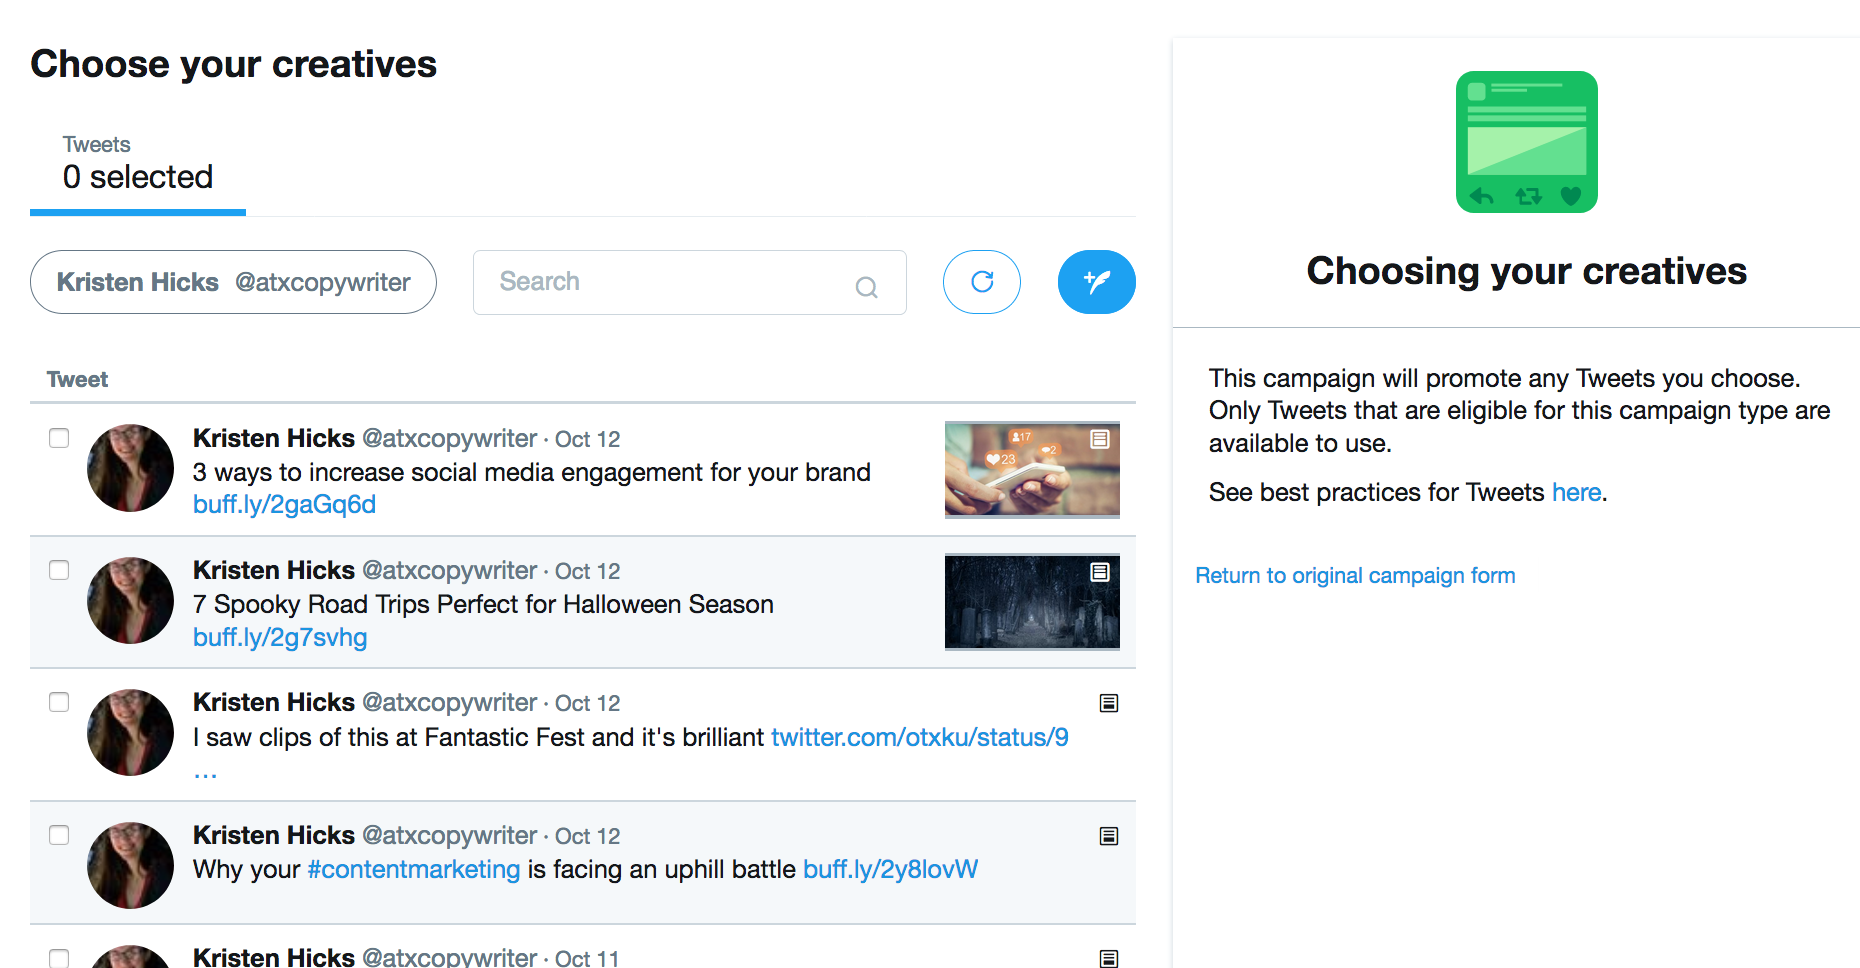Click the search magnifier icon
The image size is (1860, 968).
click(866, 287)
